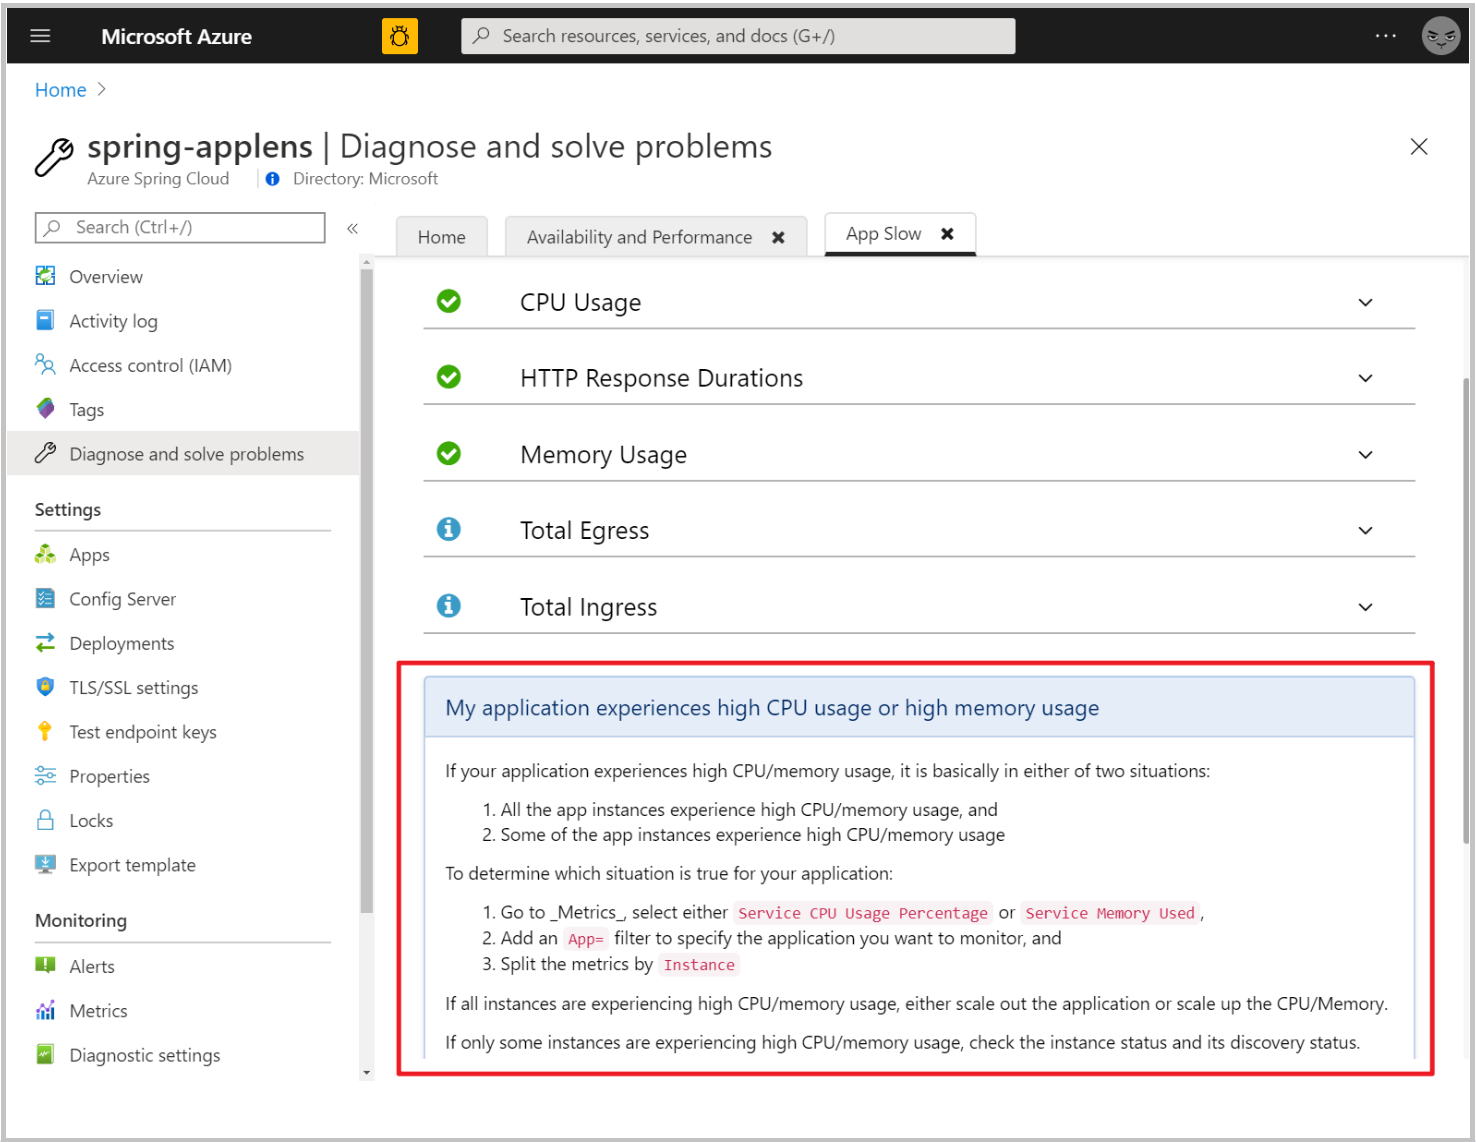This screenshot has height=1142, width=1476.
Task: Click the 'Instance' code text
Action: click(x=699, y=965)
